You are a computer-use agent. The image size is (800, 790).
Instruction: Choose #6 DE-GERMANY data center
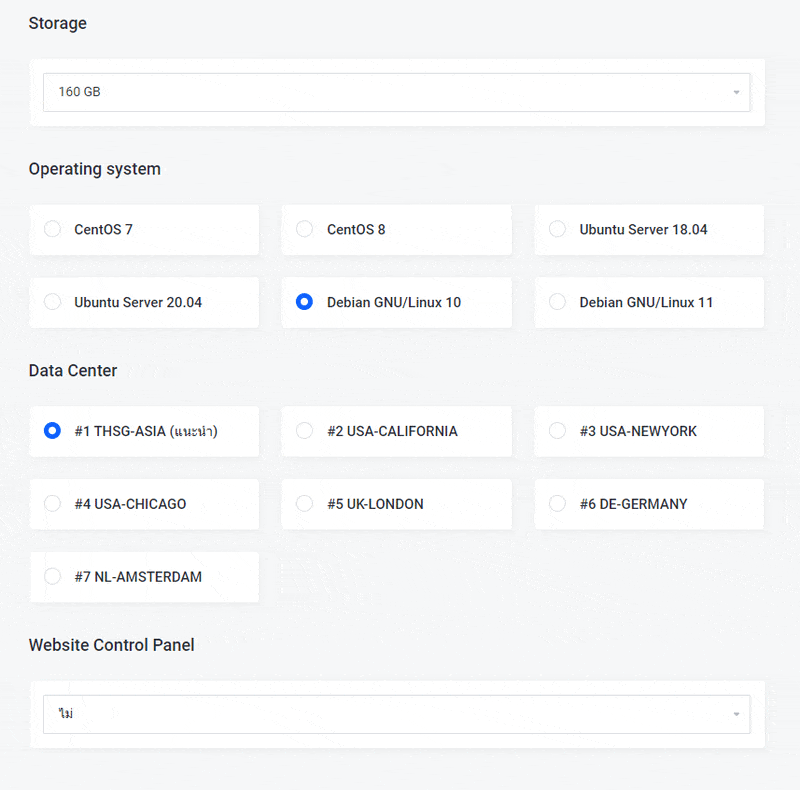(x=558, y=504)
